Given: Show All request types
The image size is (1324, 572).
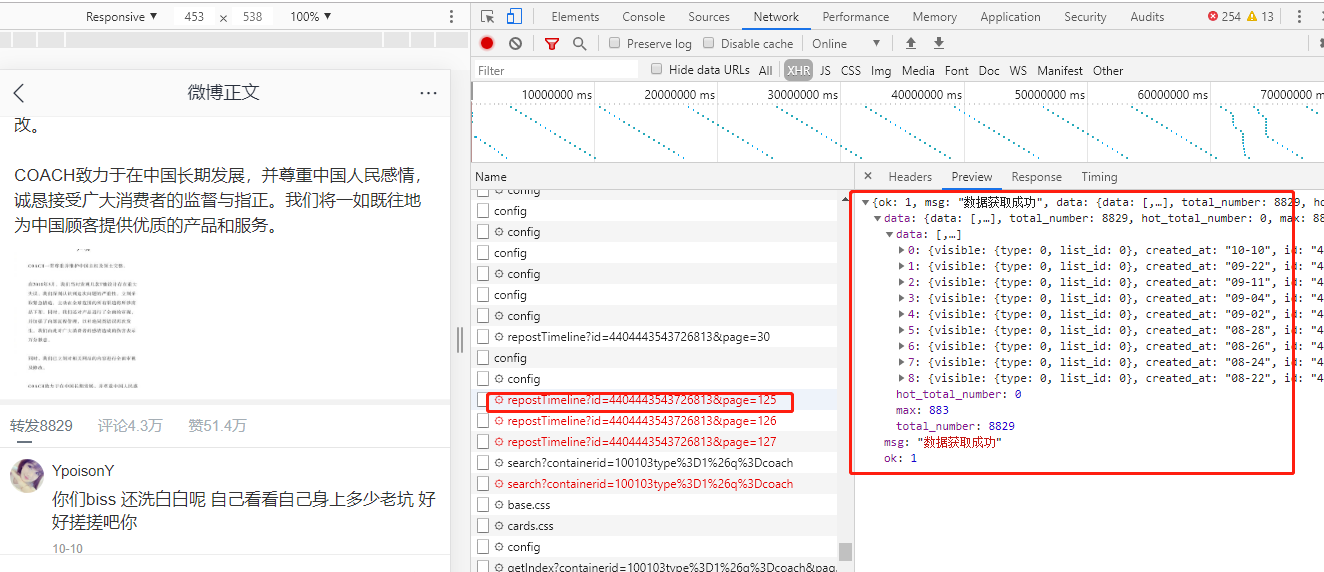Looking at the screenshot, I should click(x=765, y=70).
